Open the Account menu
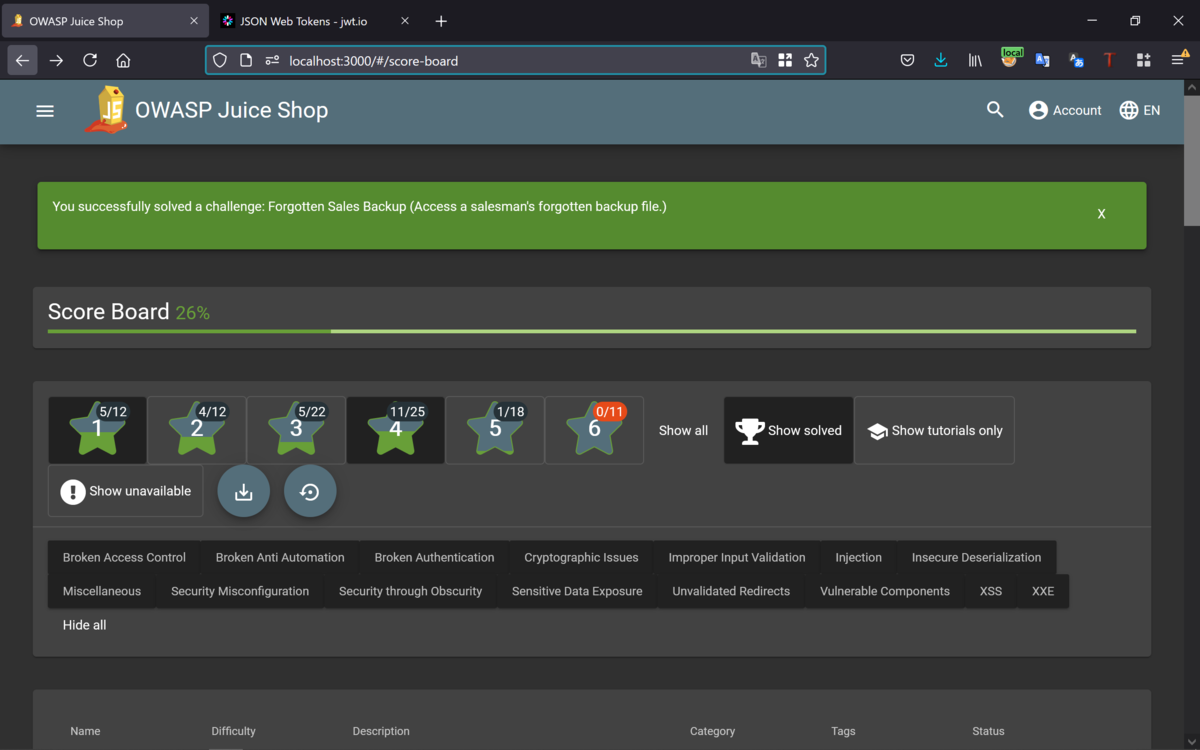 pyautogui.click(x=1065, y=110)
